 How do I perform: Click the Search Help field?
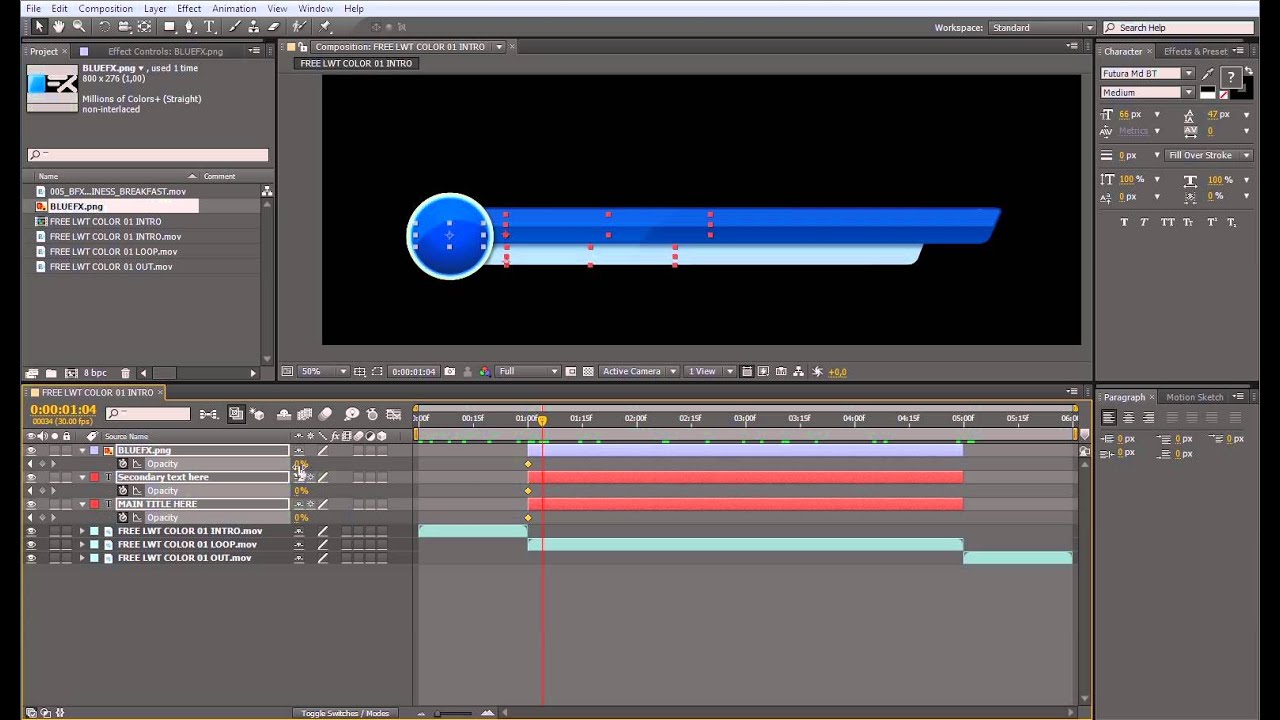(1179, 28)
